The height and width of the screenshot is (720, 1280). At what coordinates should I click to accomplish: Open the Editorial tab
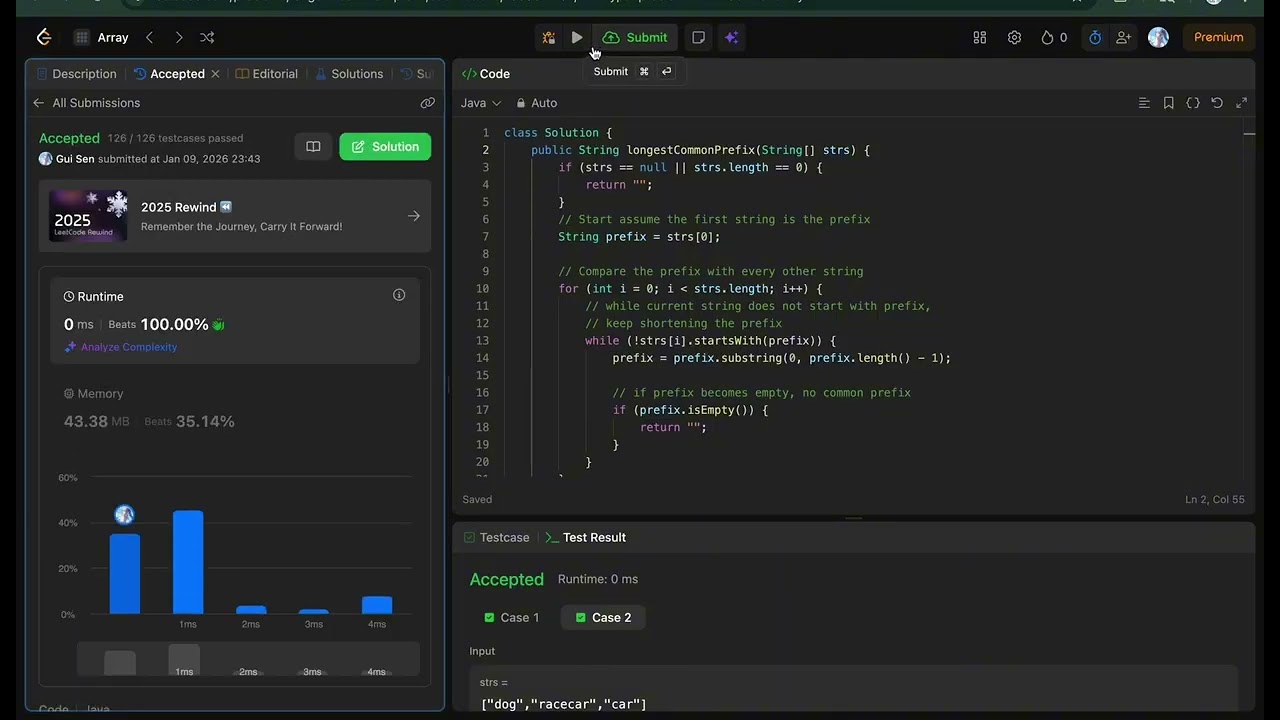267,74
